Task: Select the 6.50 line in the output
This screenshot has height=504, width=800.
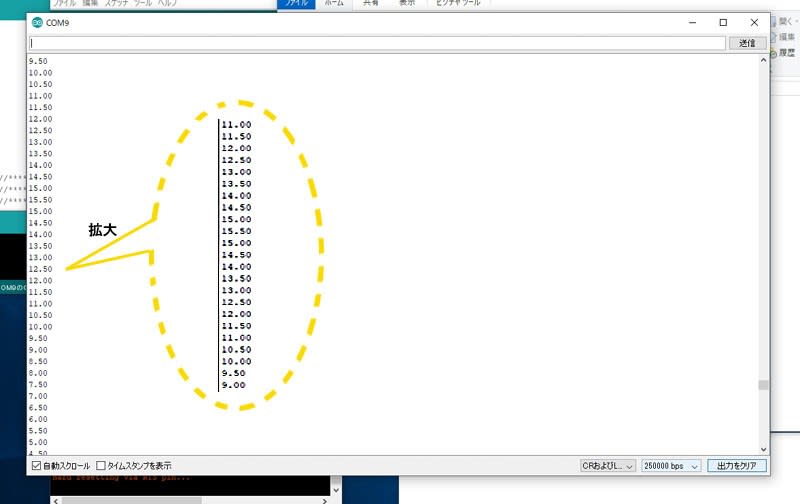Action: [38, 408]
